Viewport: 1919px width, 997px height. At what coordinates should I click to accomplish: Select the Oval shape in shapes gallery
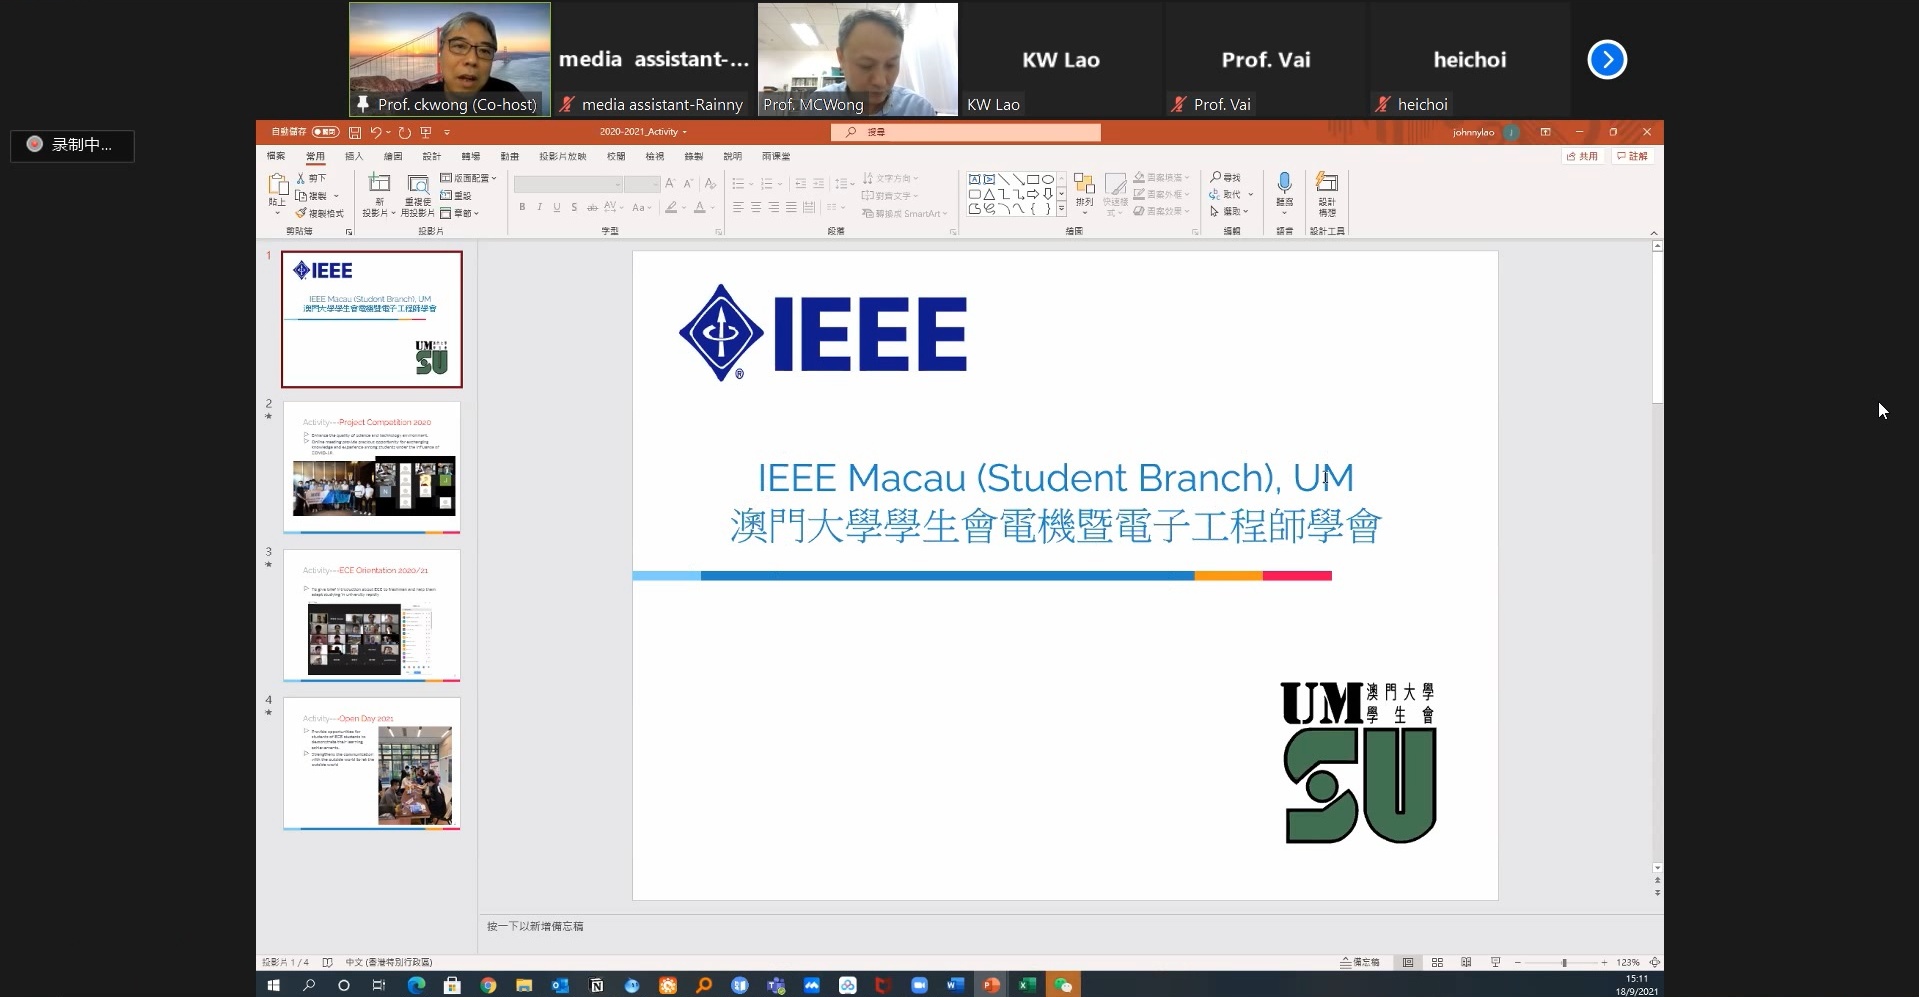click(1047, 180)
